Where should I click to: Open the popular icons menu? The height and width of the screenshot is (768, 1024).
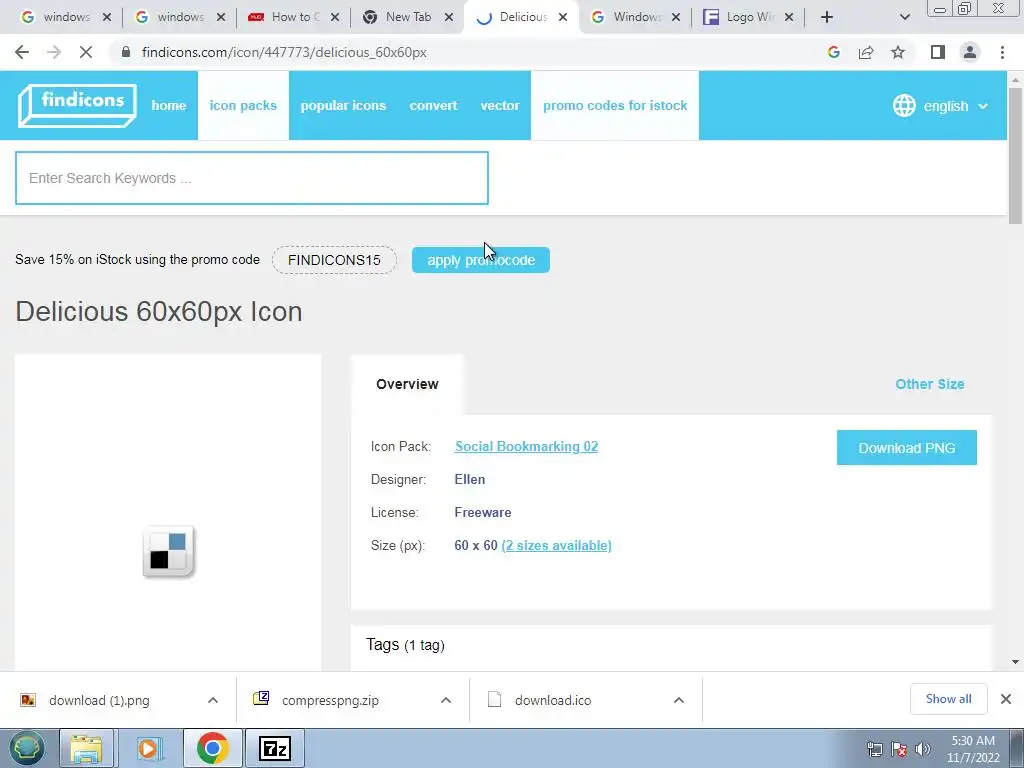click(x=343, y=105)
